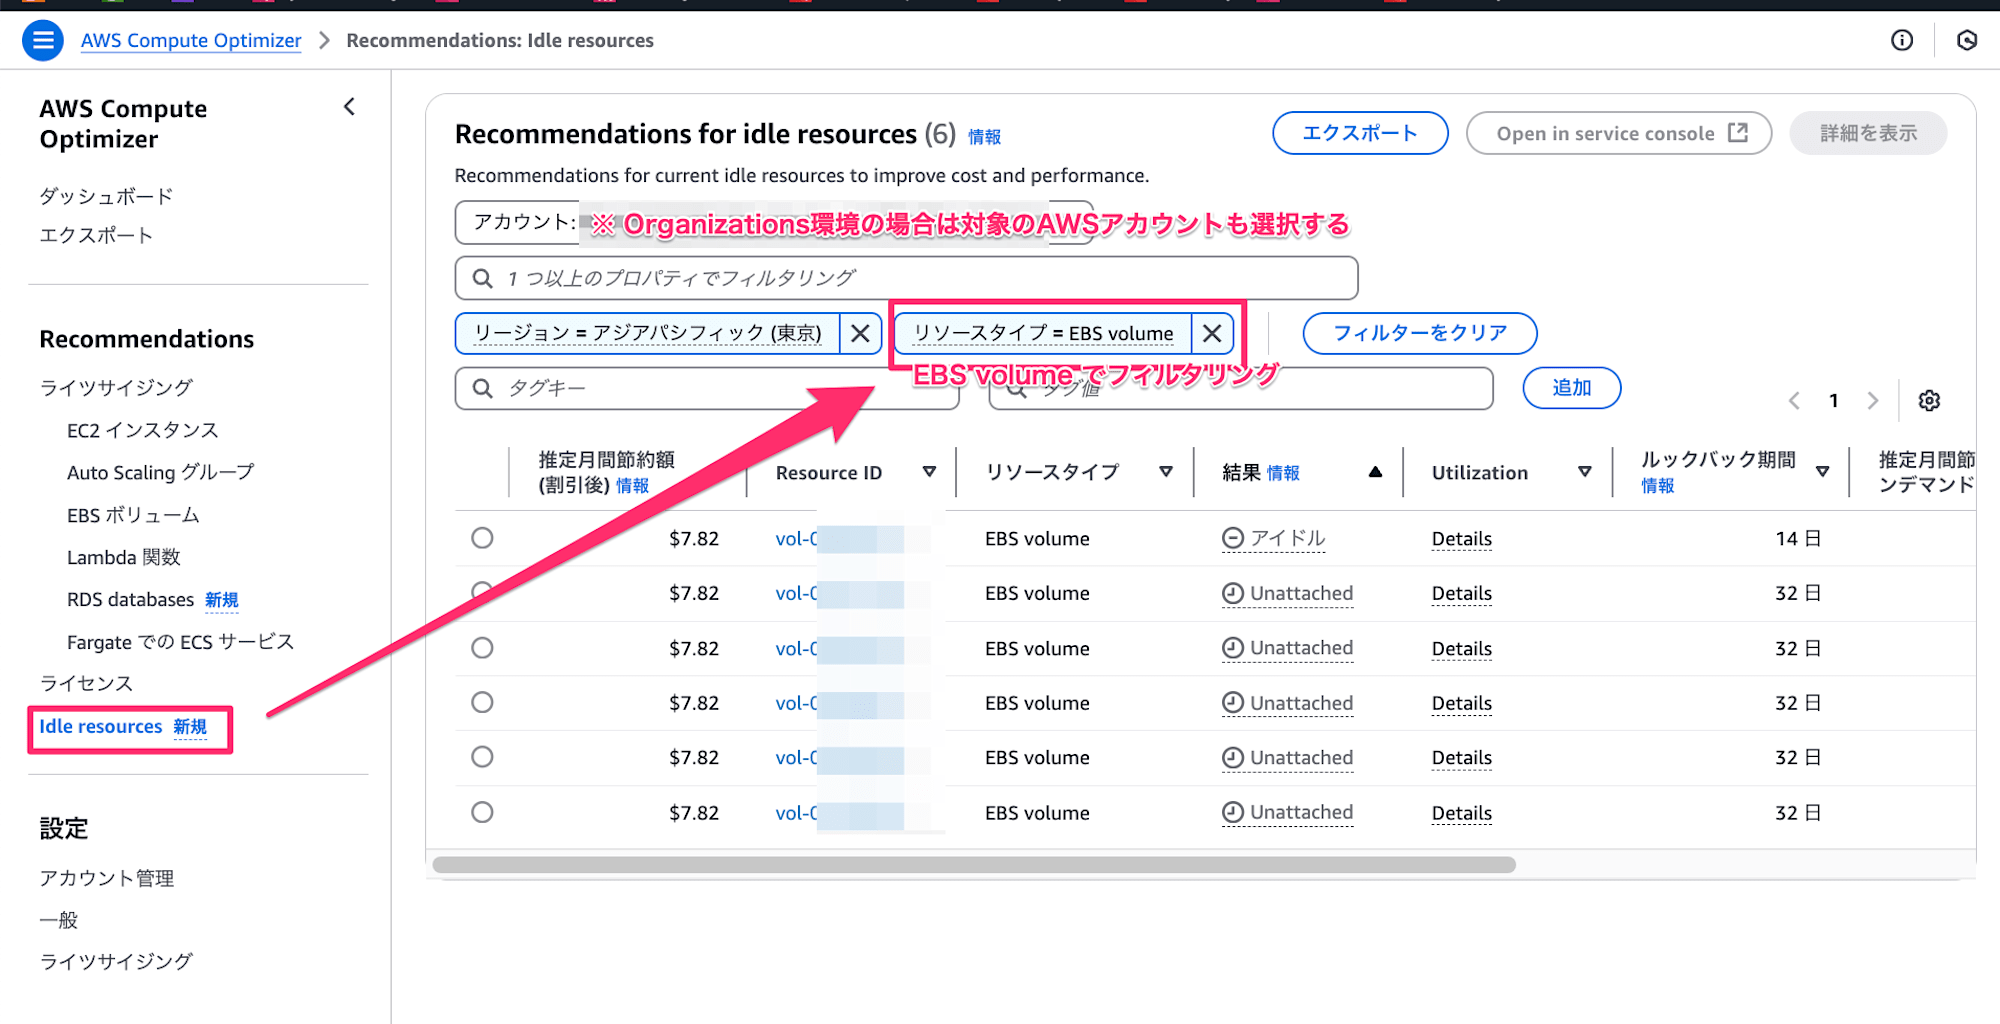Open ダッシュボード in sidebar

pyautogui.click(x=106, y=196)
